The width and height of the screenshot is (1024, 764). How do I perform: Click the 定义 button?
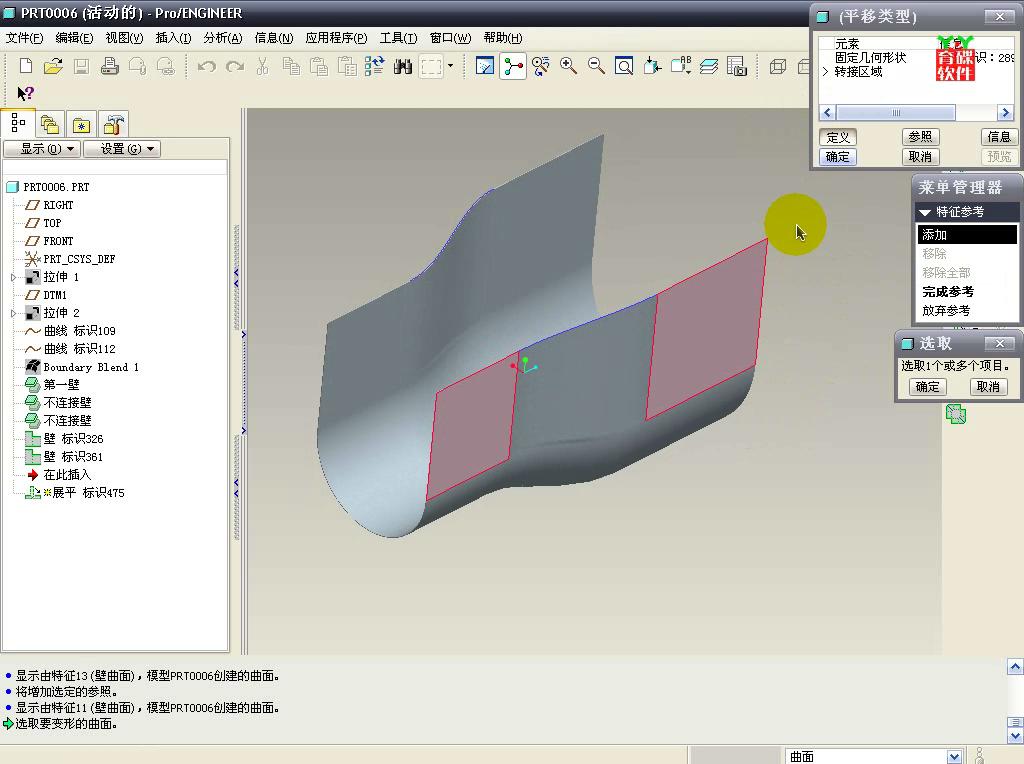[x=838, y=137]
